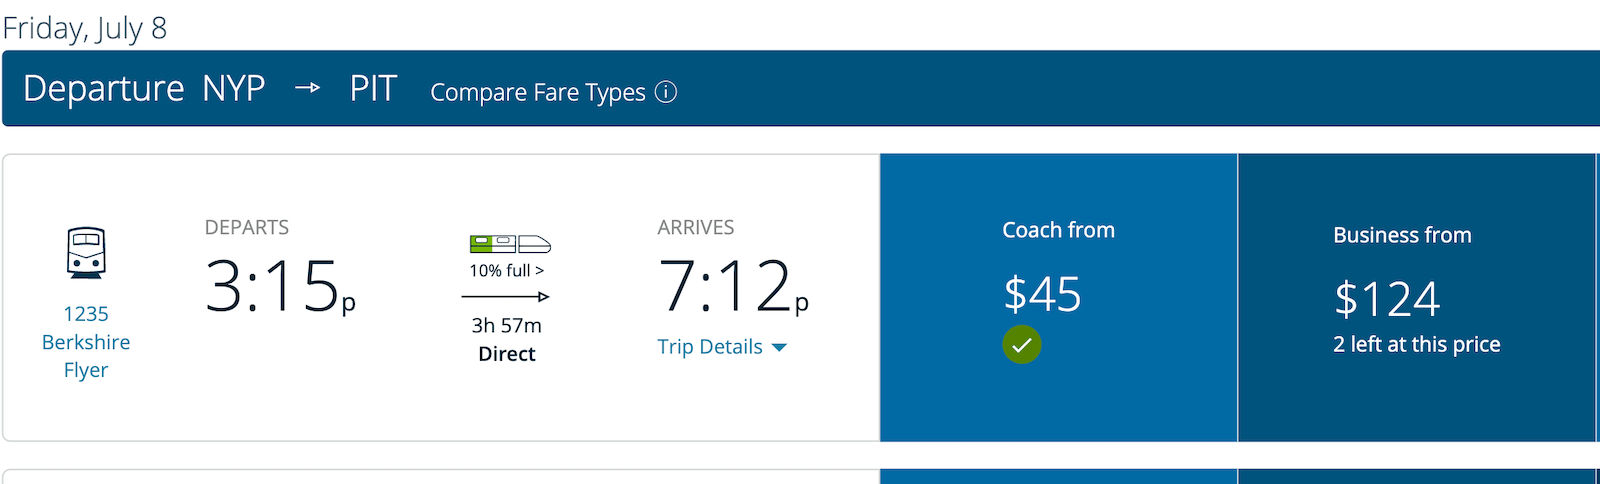Open the Compare Fare Types info icon
Image resolution: width=1600 pixels, height=484 pixels.
click(x=666, y=92)
